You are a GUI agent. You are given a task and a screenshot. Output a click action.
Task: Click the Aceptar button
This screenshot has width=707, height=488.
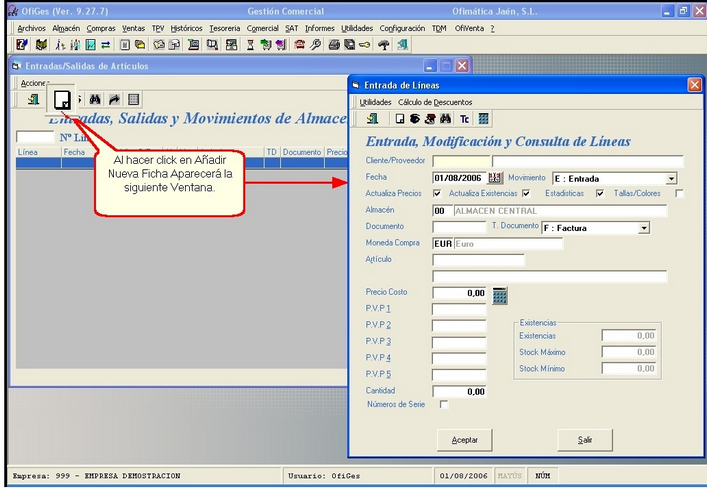click(464, 440)
